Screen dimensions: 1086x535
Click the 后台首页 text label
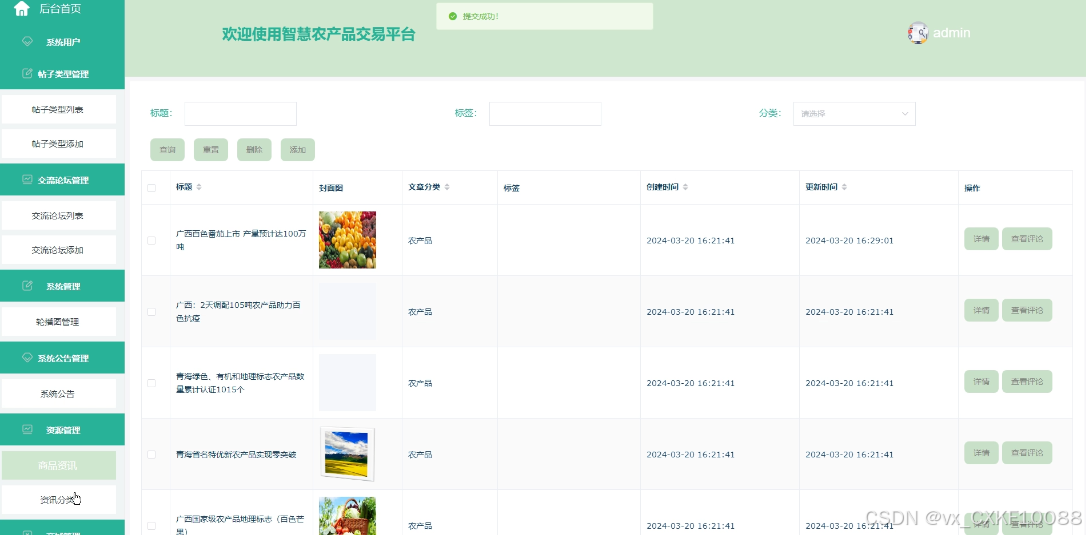(x=60, y=9)
